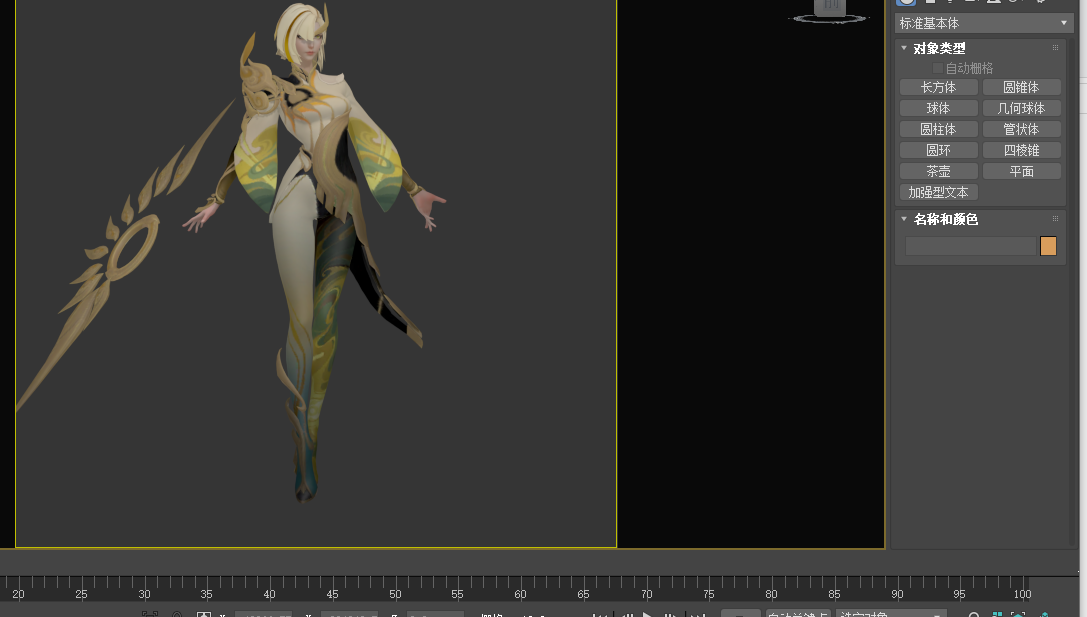Click frame 50 on the timeline
The image size is (1087, 617).
coord(395,582)
